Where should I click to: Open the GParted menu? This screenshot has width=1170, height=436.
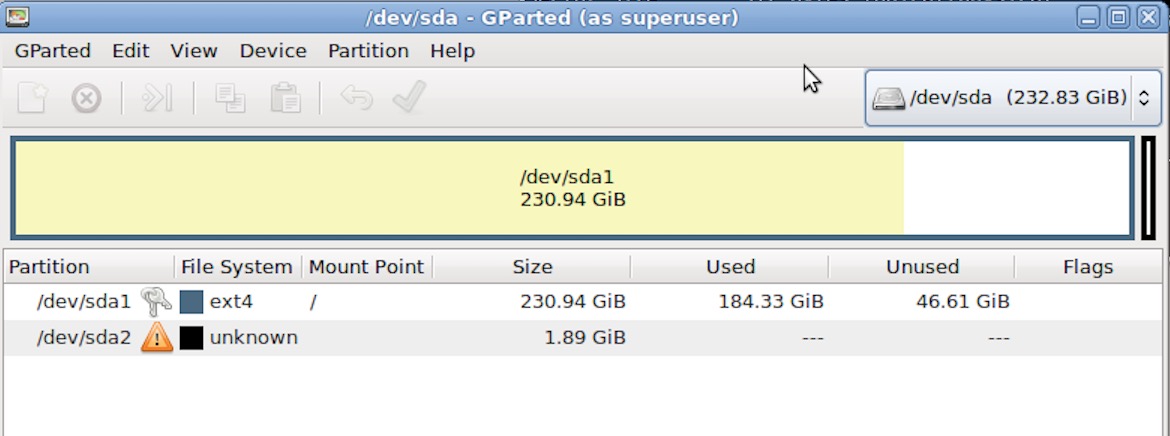point(52,50)
